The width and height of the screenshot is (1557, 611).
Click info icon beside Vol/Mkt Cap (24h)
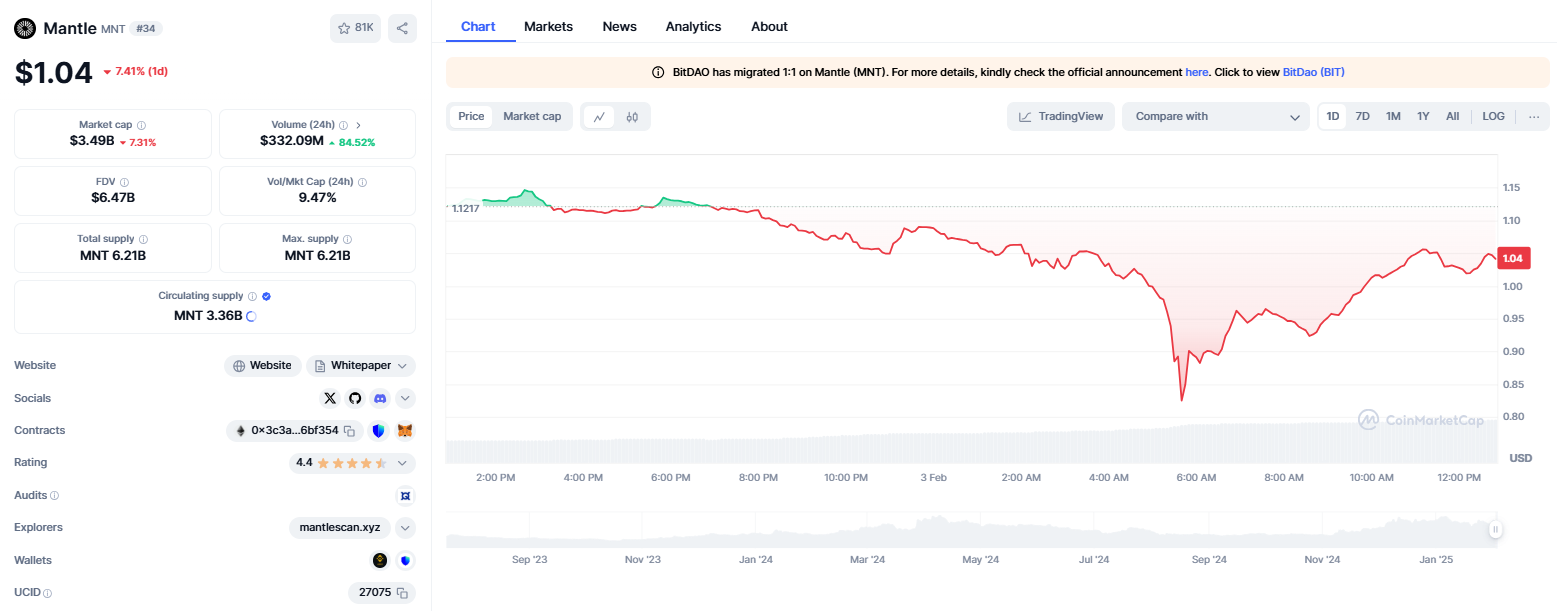(362, 182)
